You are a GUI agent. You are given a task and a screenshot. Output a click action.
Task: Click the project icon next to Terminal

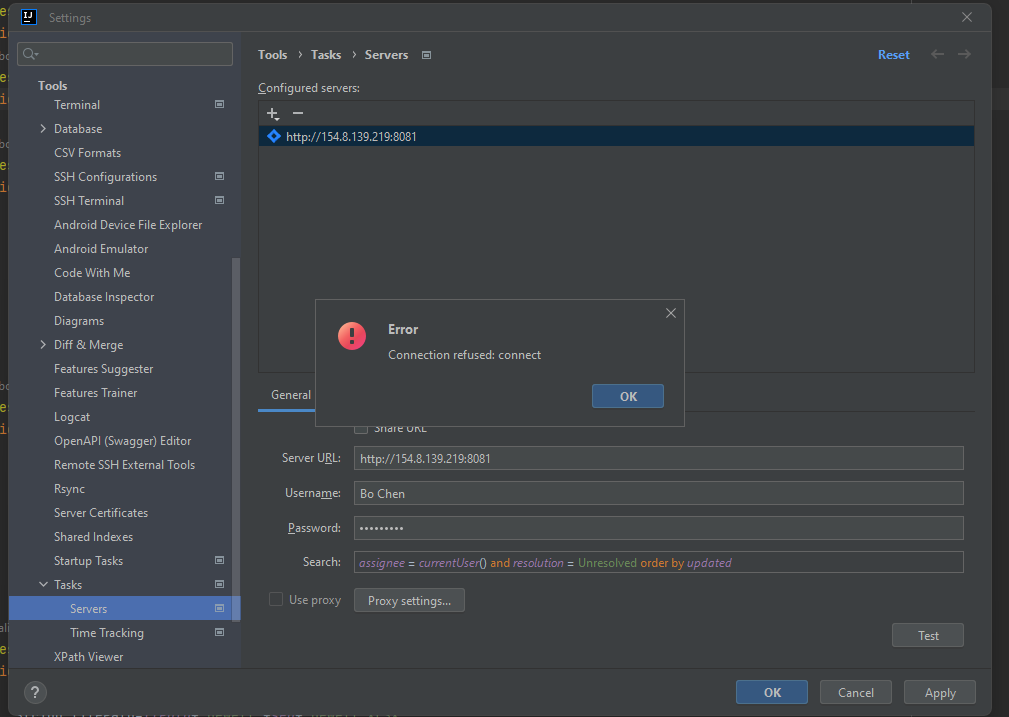click(219, 104)
